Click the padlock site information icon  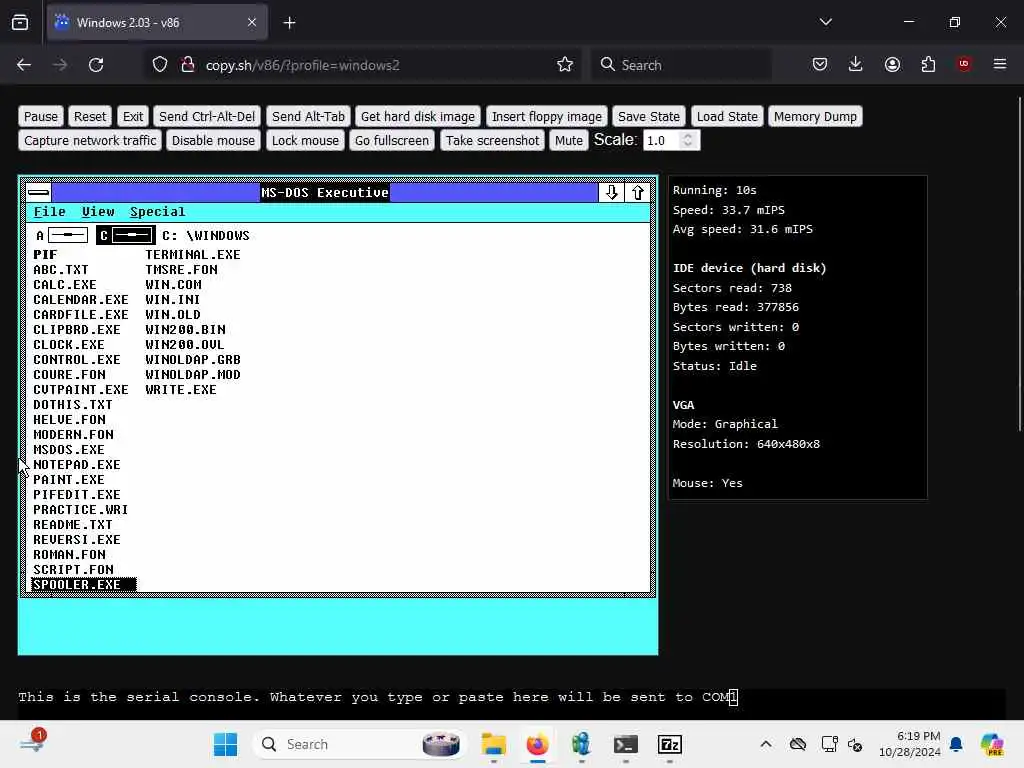coord(188,65)
